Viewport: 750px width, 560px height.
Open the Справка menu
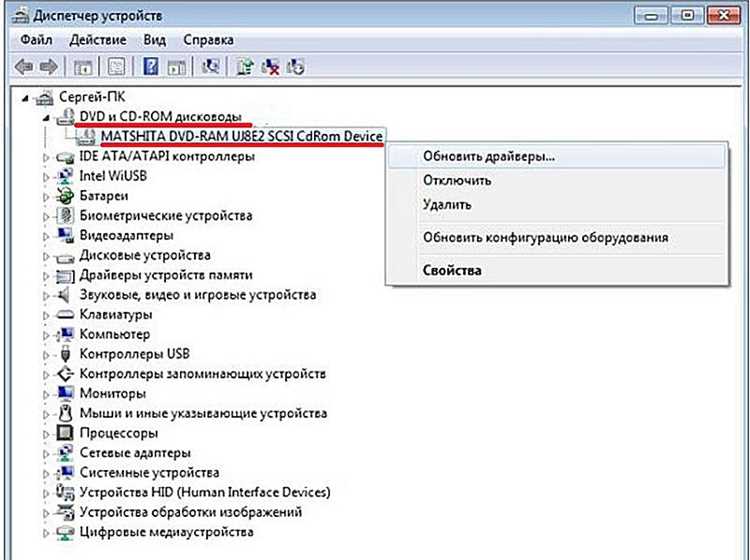pyautogui.click(x=209, y=40)
